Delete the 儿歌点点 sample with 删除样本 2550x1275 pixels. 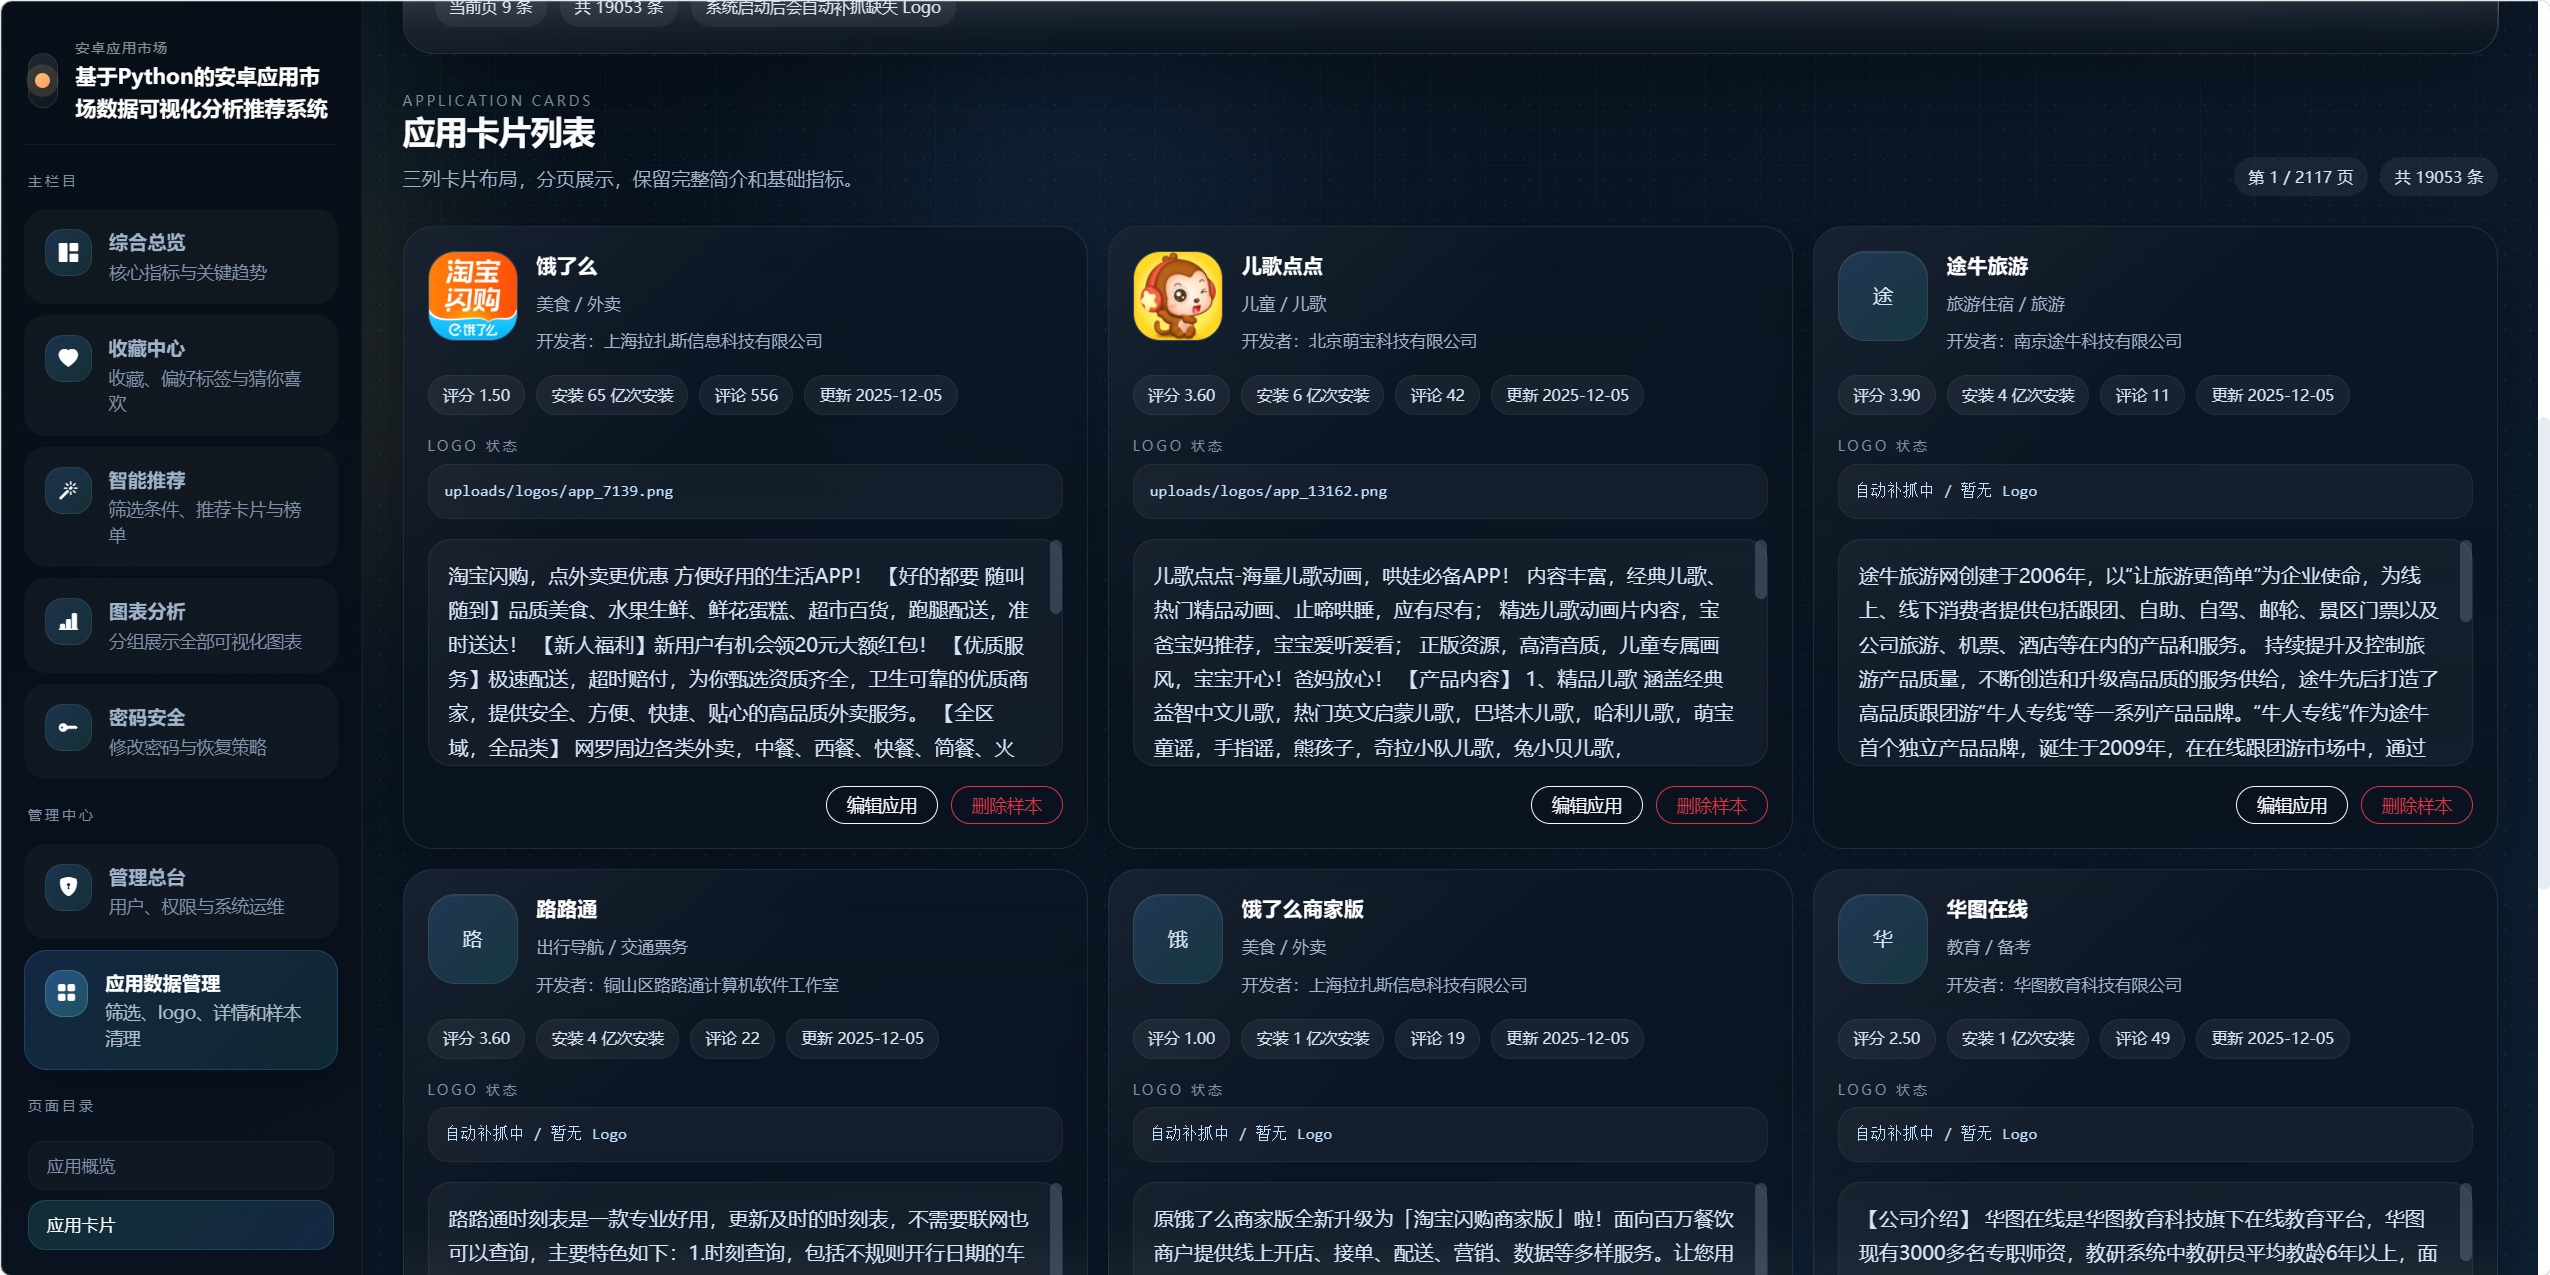coord(1710,805)
